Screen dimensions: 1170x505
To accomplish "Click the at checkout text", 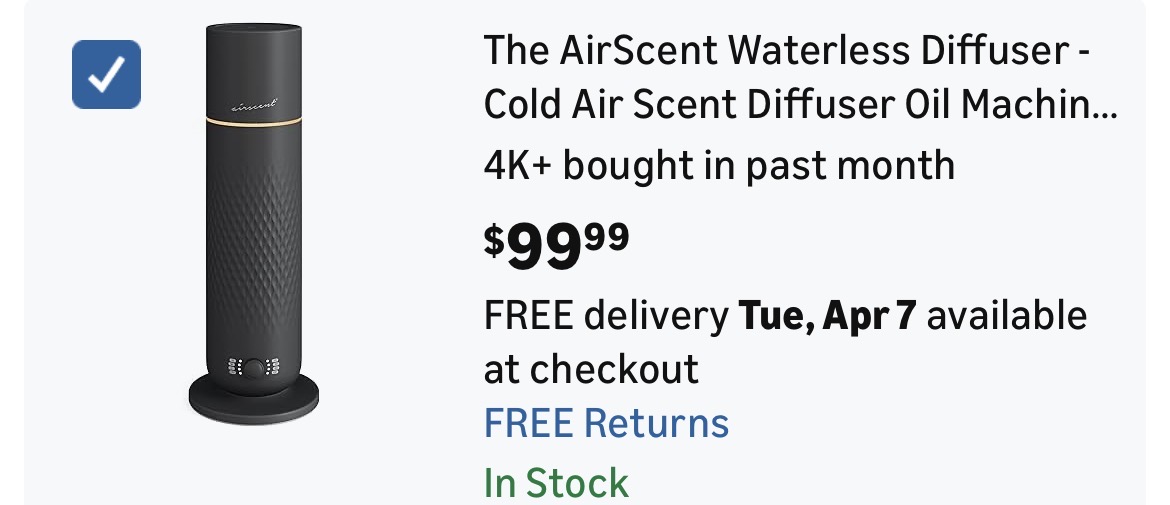I will tap(591, 370).
